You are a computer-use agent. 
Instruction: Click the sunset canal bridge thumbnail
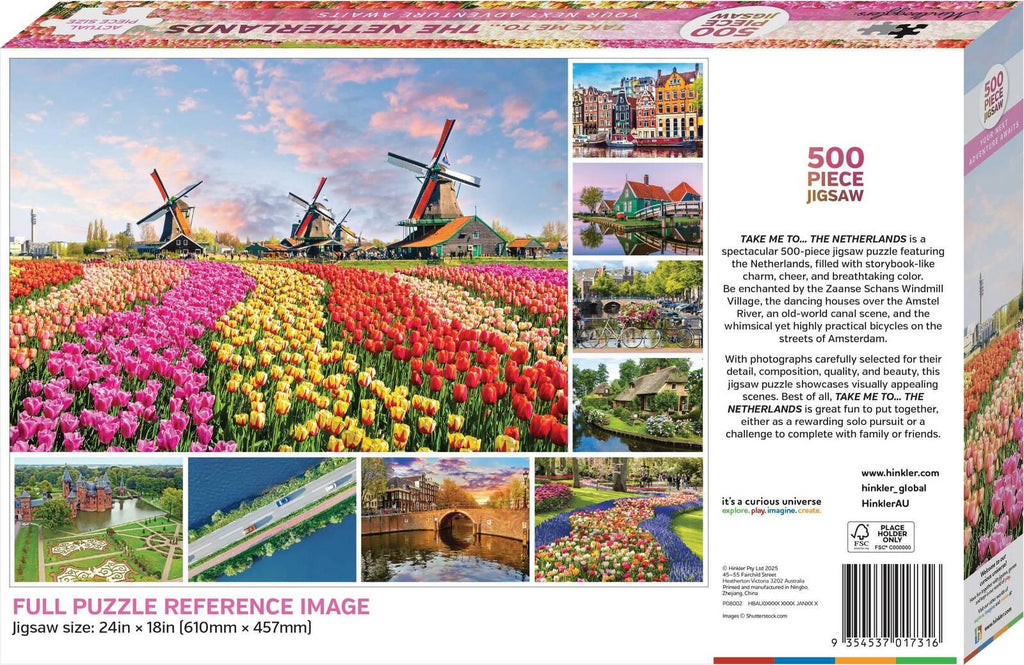445,518
